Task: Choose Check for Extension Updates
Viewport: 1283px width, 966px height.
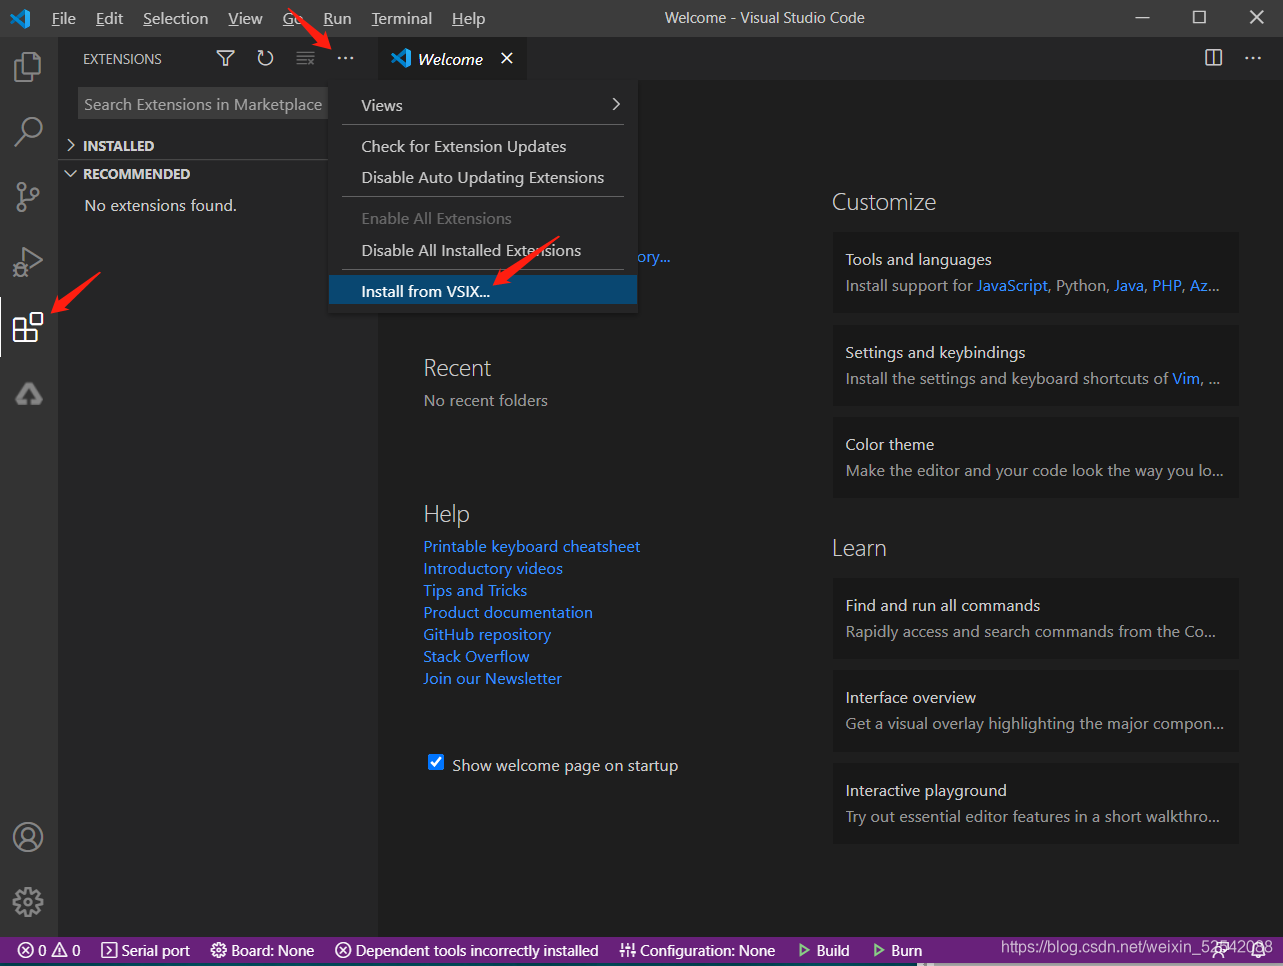Action: tap(483, 146)
